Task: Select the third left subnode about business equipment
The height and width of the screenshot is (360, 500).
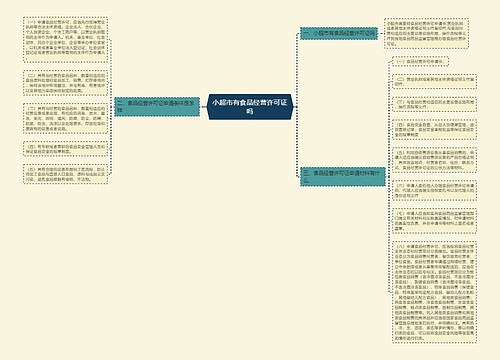Action: click(65, 118)
